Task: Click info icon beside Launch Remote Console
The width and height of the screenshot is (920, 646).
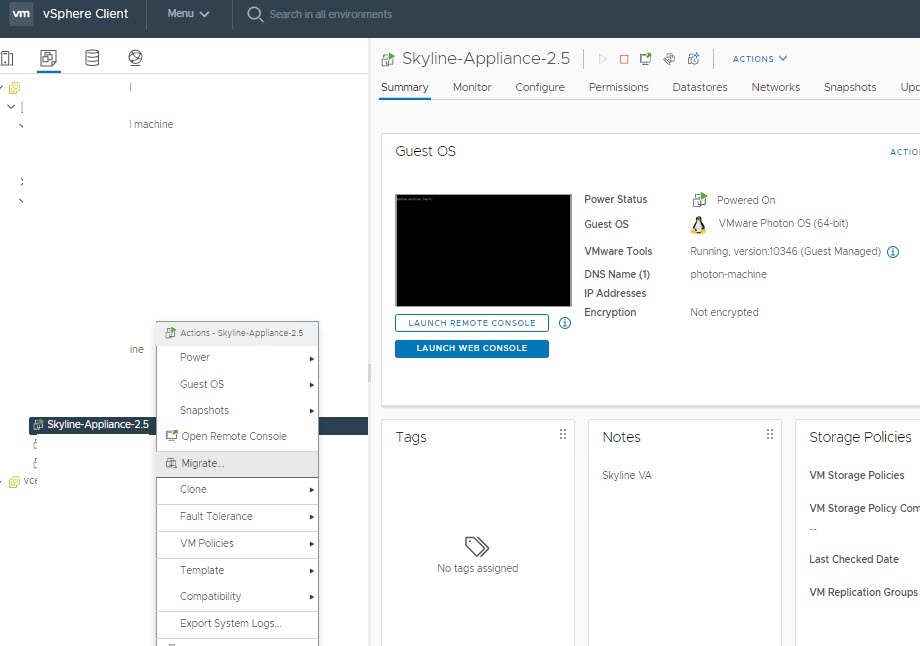Action: (565, 324)
